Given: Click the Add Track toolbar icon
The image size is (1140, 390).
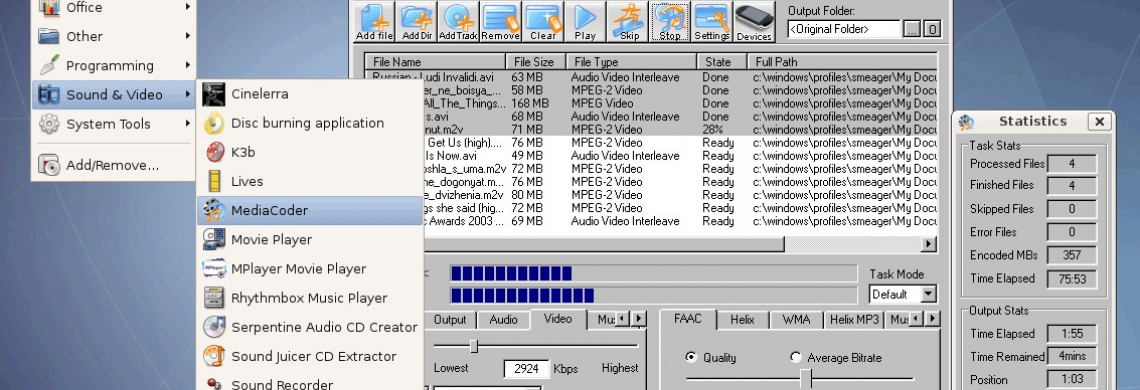Looking at the screenshot, I should click(x=458, y=21).
